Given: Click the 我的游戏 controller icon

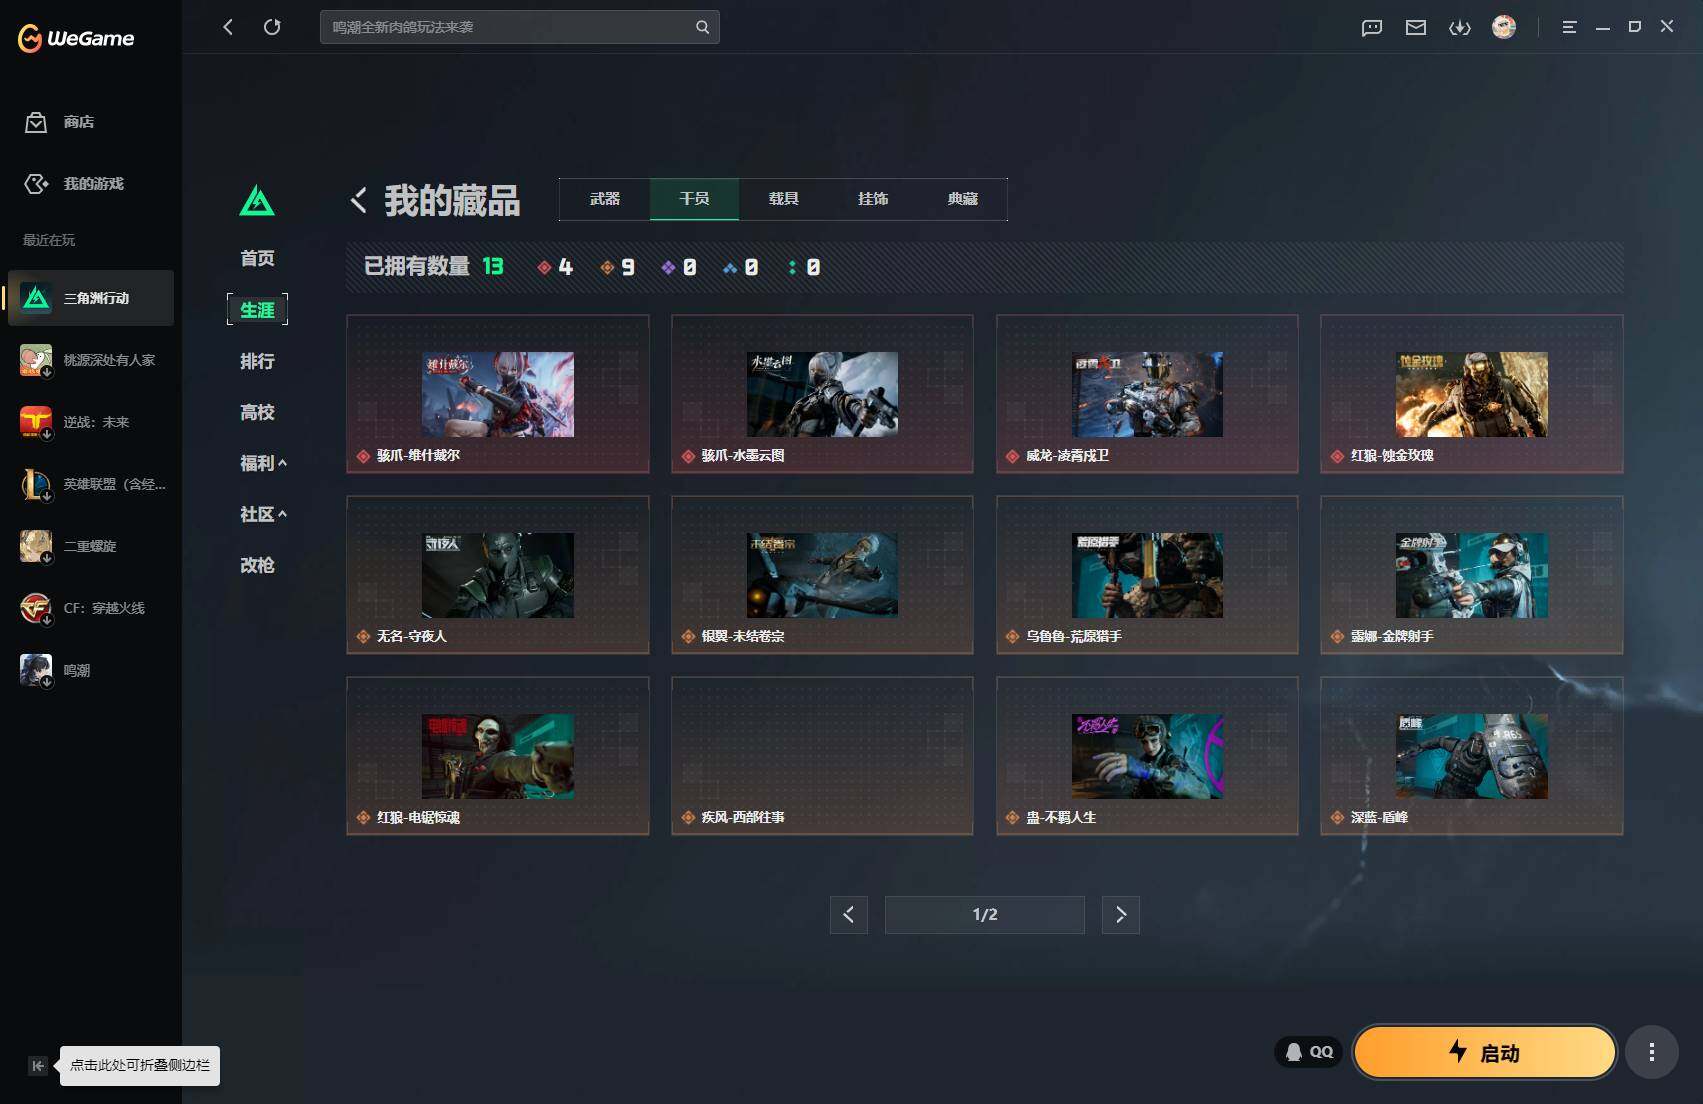Looking at the screenshot, I should (x=36, y=184).
